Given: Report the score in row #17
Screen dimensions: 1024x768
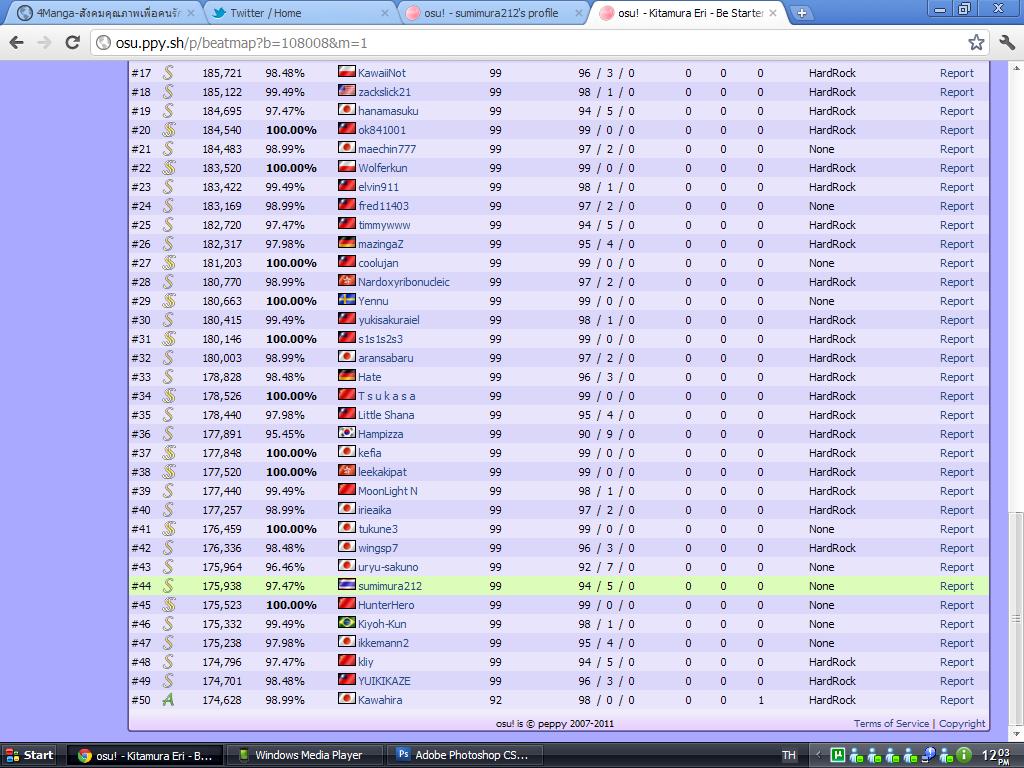Looking at the screenshot, I should (957, 73).
